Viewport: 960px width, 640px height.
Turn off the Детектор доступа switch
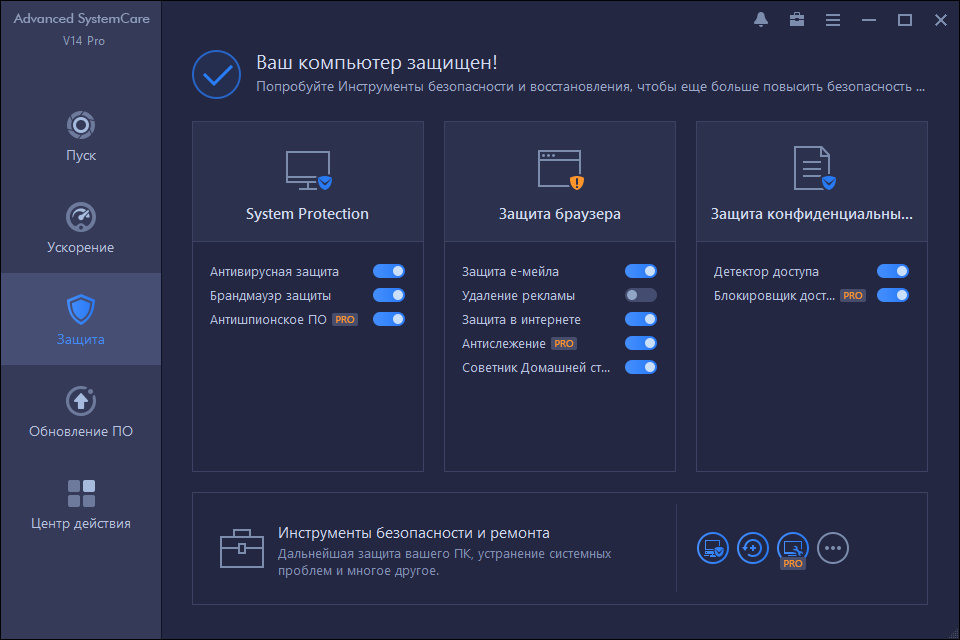891,271
